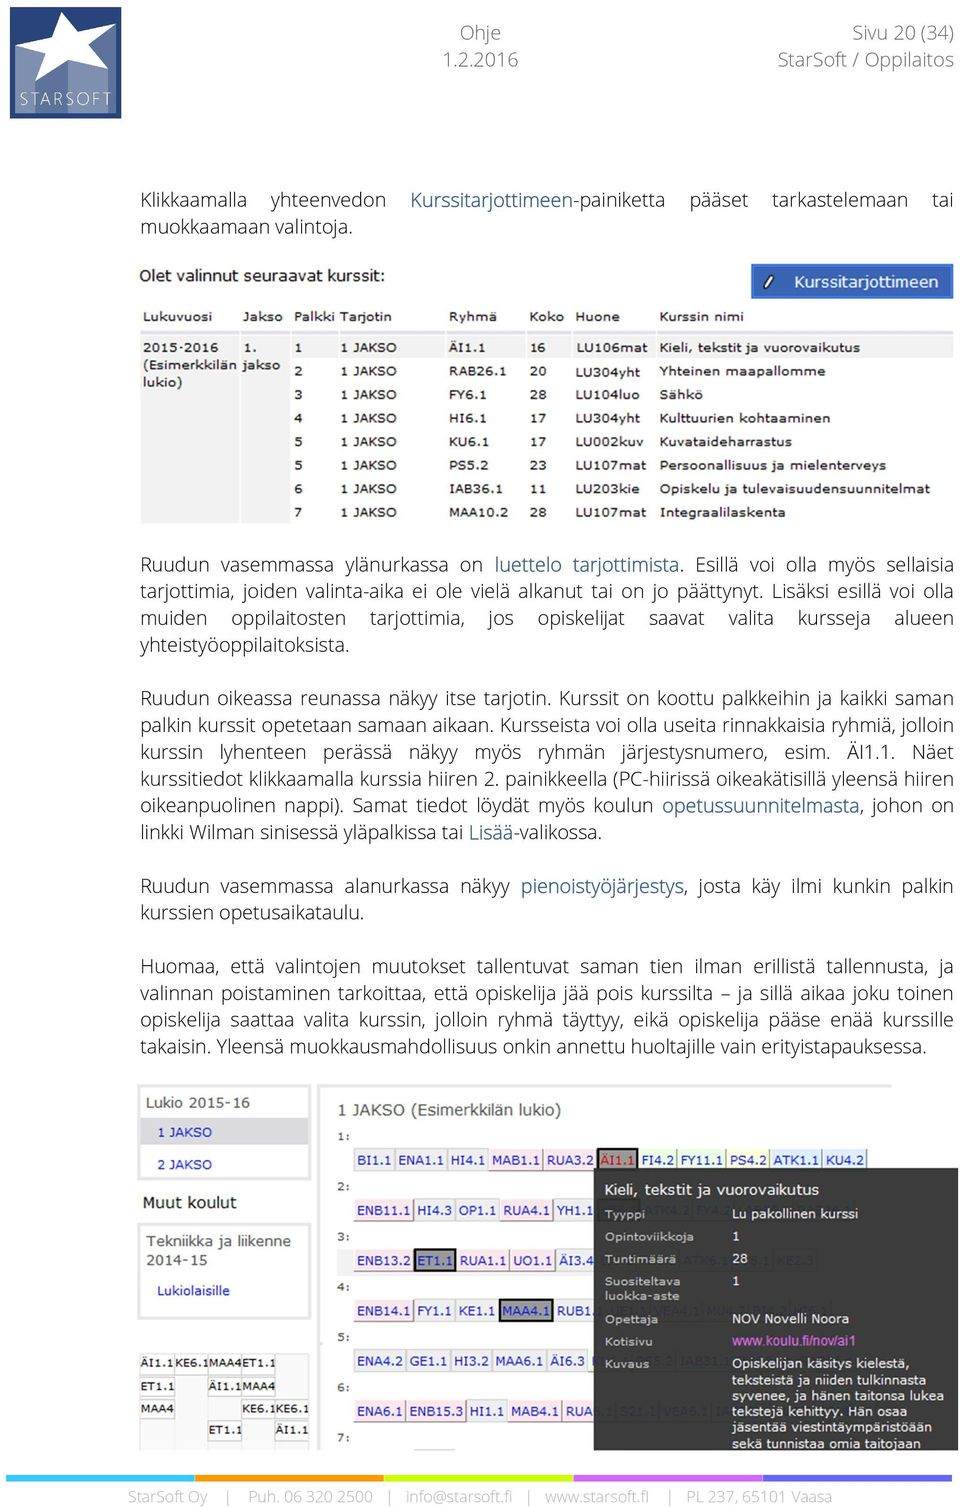Click the pencil icon on Kurssitarjottimeen button
This screenshot has width=960, height=1507.
tap(769, 282)
